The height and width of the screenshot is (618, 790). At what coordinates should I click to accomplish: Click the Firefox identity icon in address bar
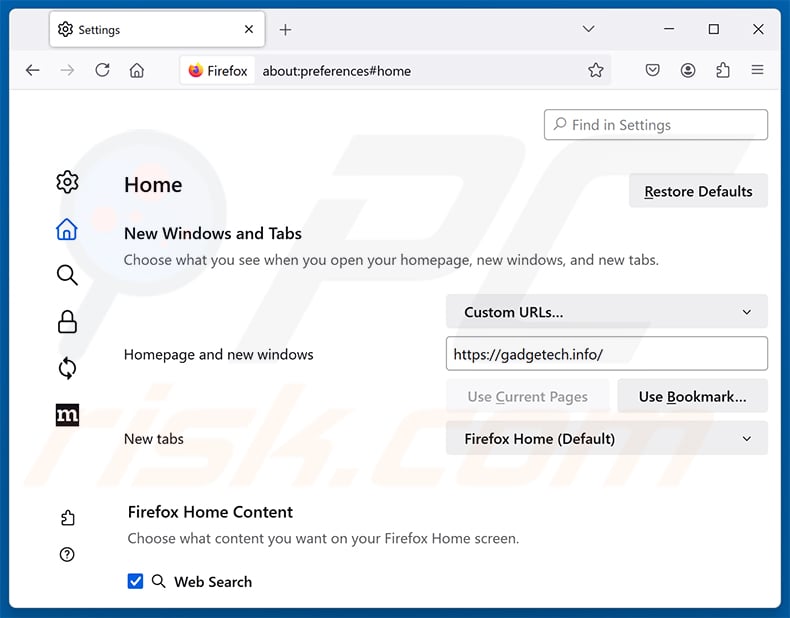(218, 71)
